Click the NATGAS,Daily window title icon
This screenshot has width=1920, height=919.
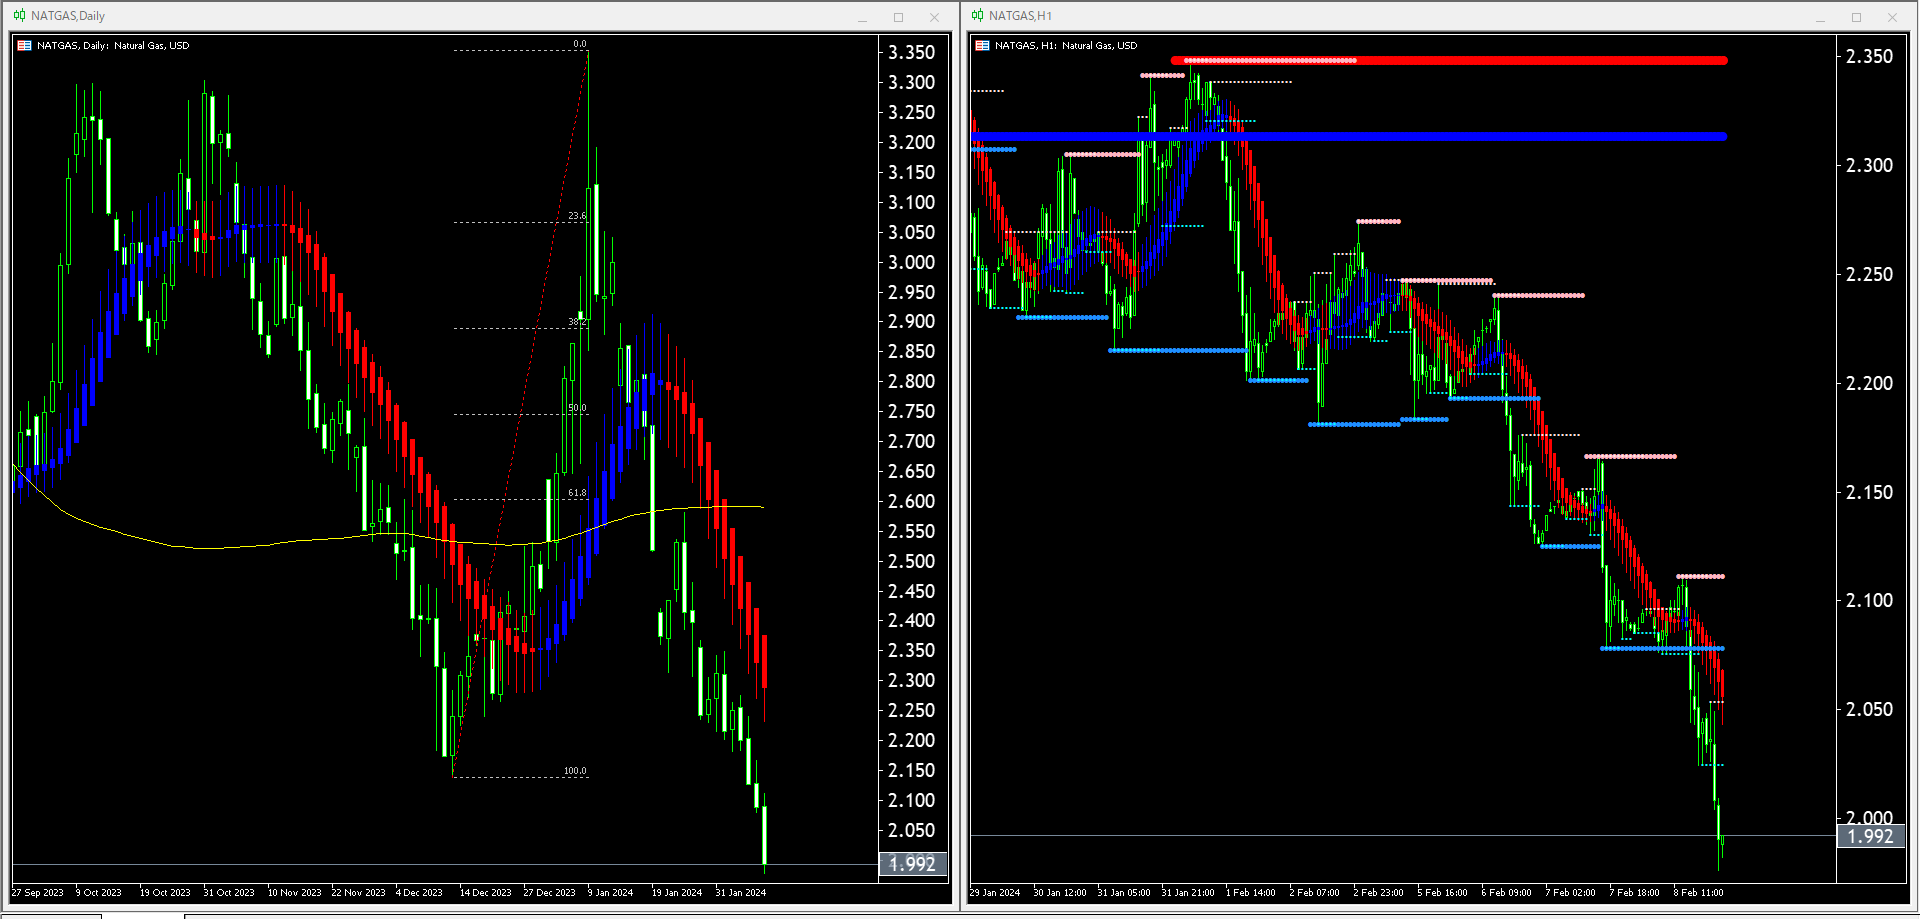[20, 16]
